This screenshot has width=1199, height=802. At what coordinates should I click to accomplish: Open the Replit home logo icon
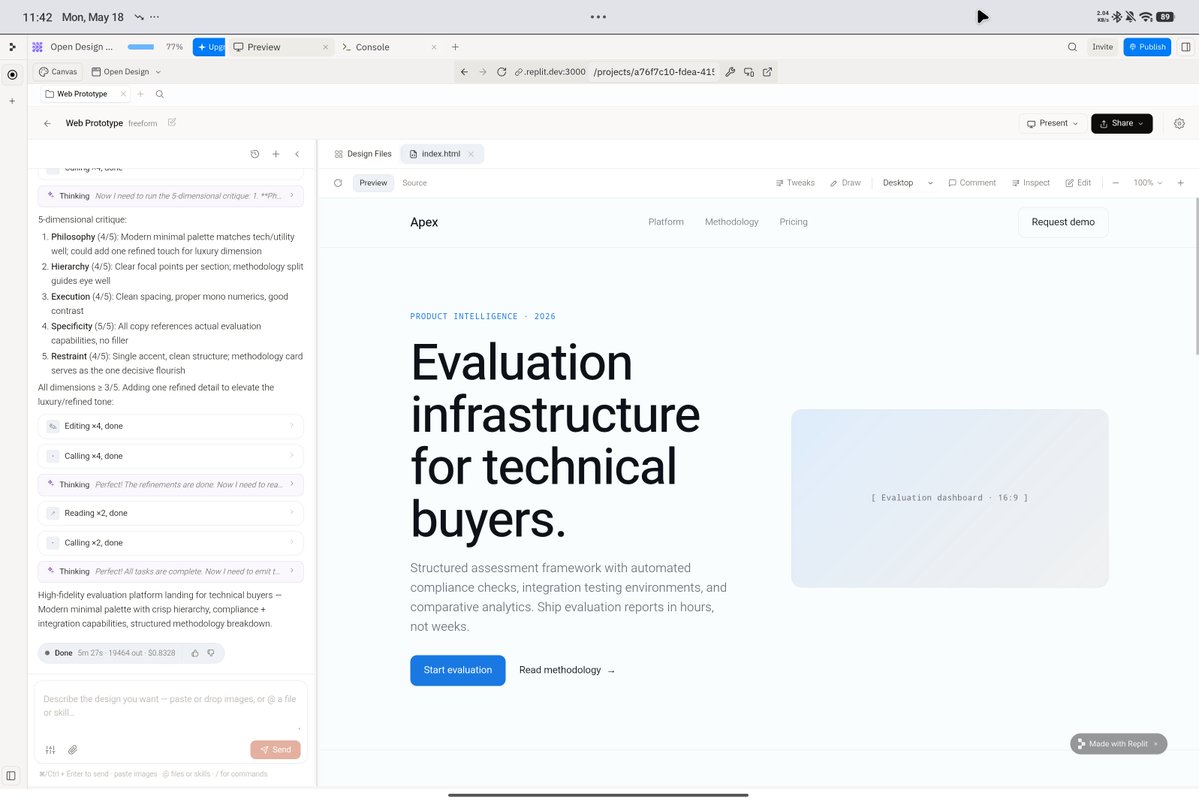[12, 47]
